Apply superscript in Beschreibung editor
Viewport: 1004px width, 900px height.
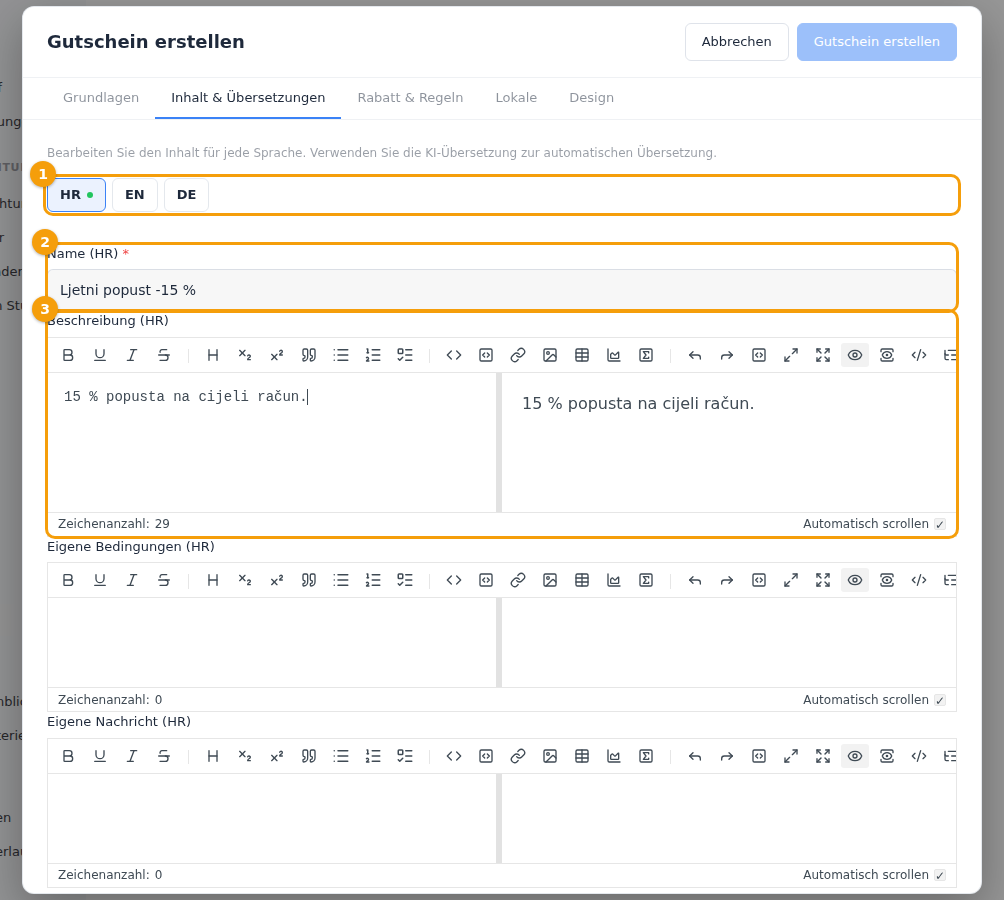pos(277,355)
